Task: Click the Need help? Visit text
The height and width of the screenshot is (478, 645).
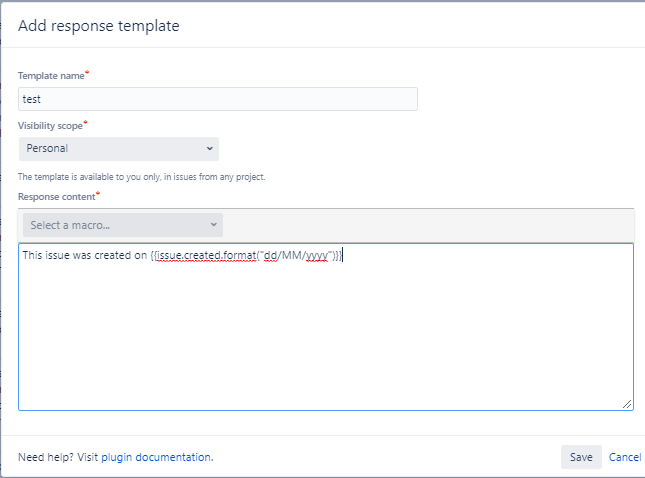Action: tap(58, 457)
